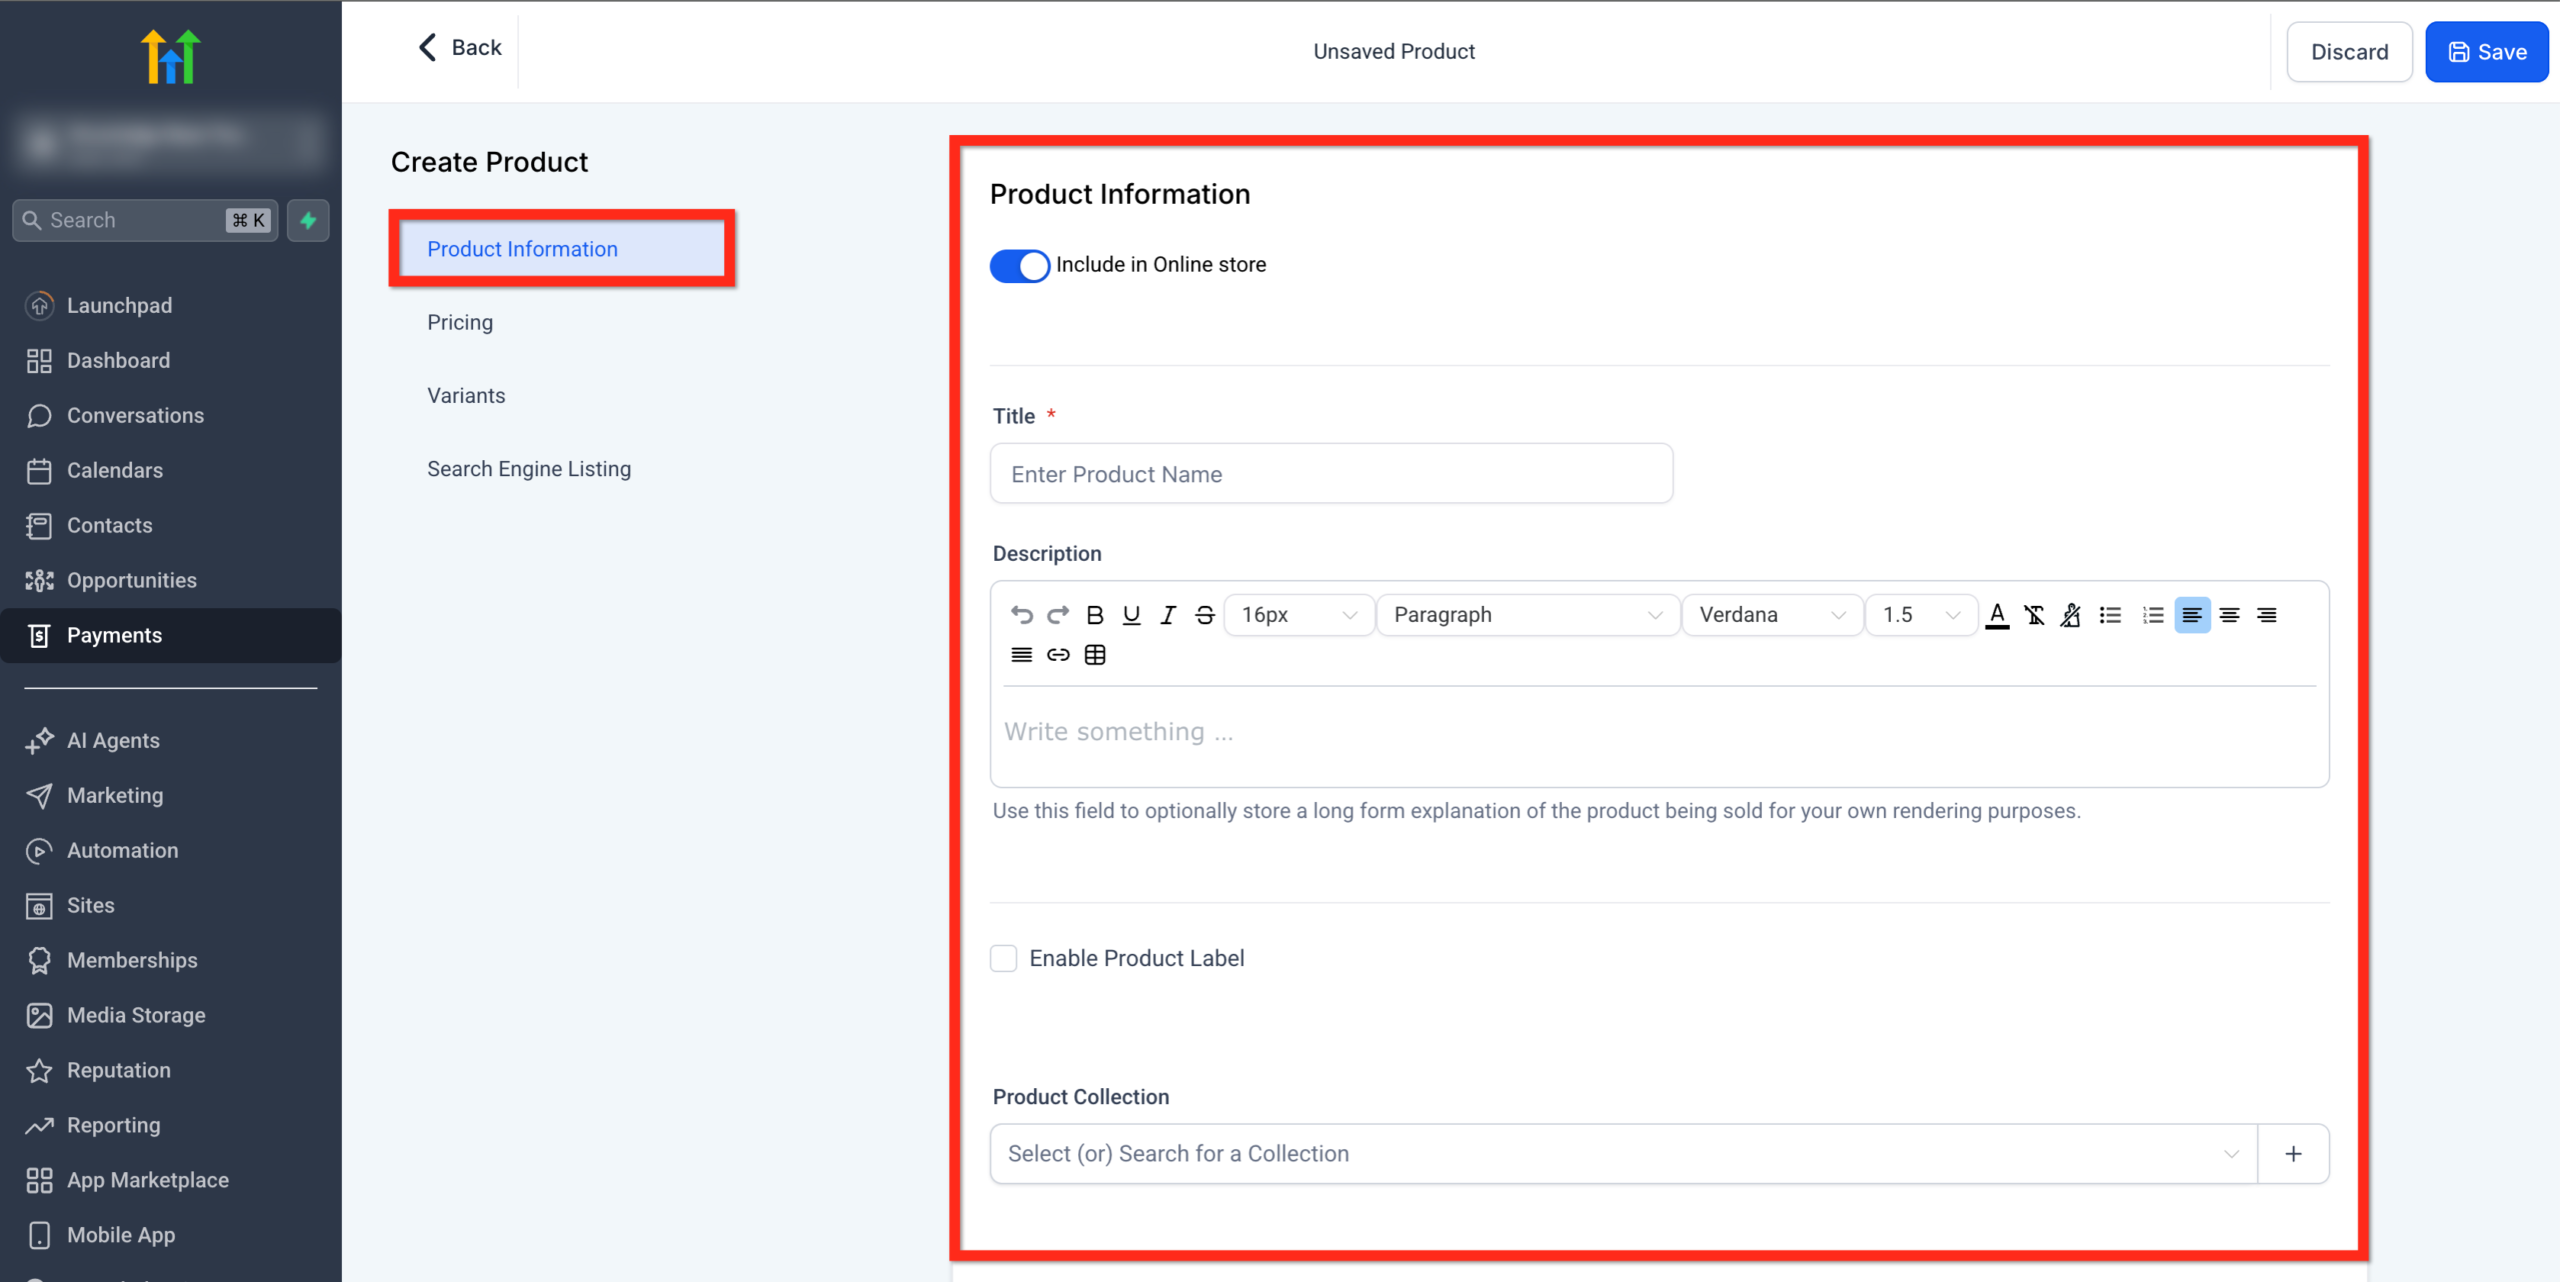Select the Strikethrough formatting icon
Screen dimensions: 2560x1282
[1203, 614]
